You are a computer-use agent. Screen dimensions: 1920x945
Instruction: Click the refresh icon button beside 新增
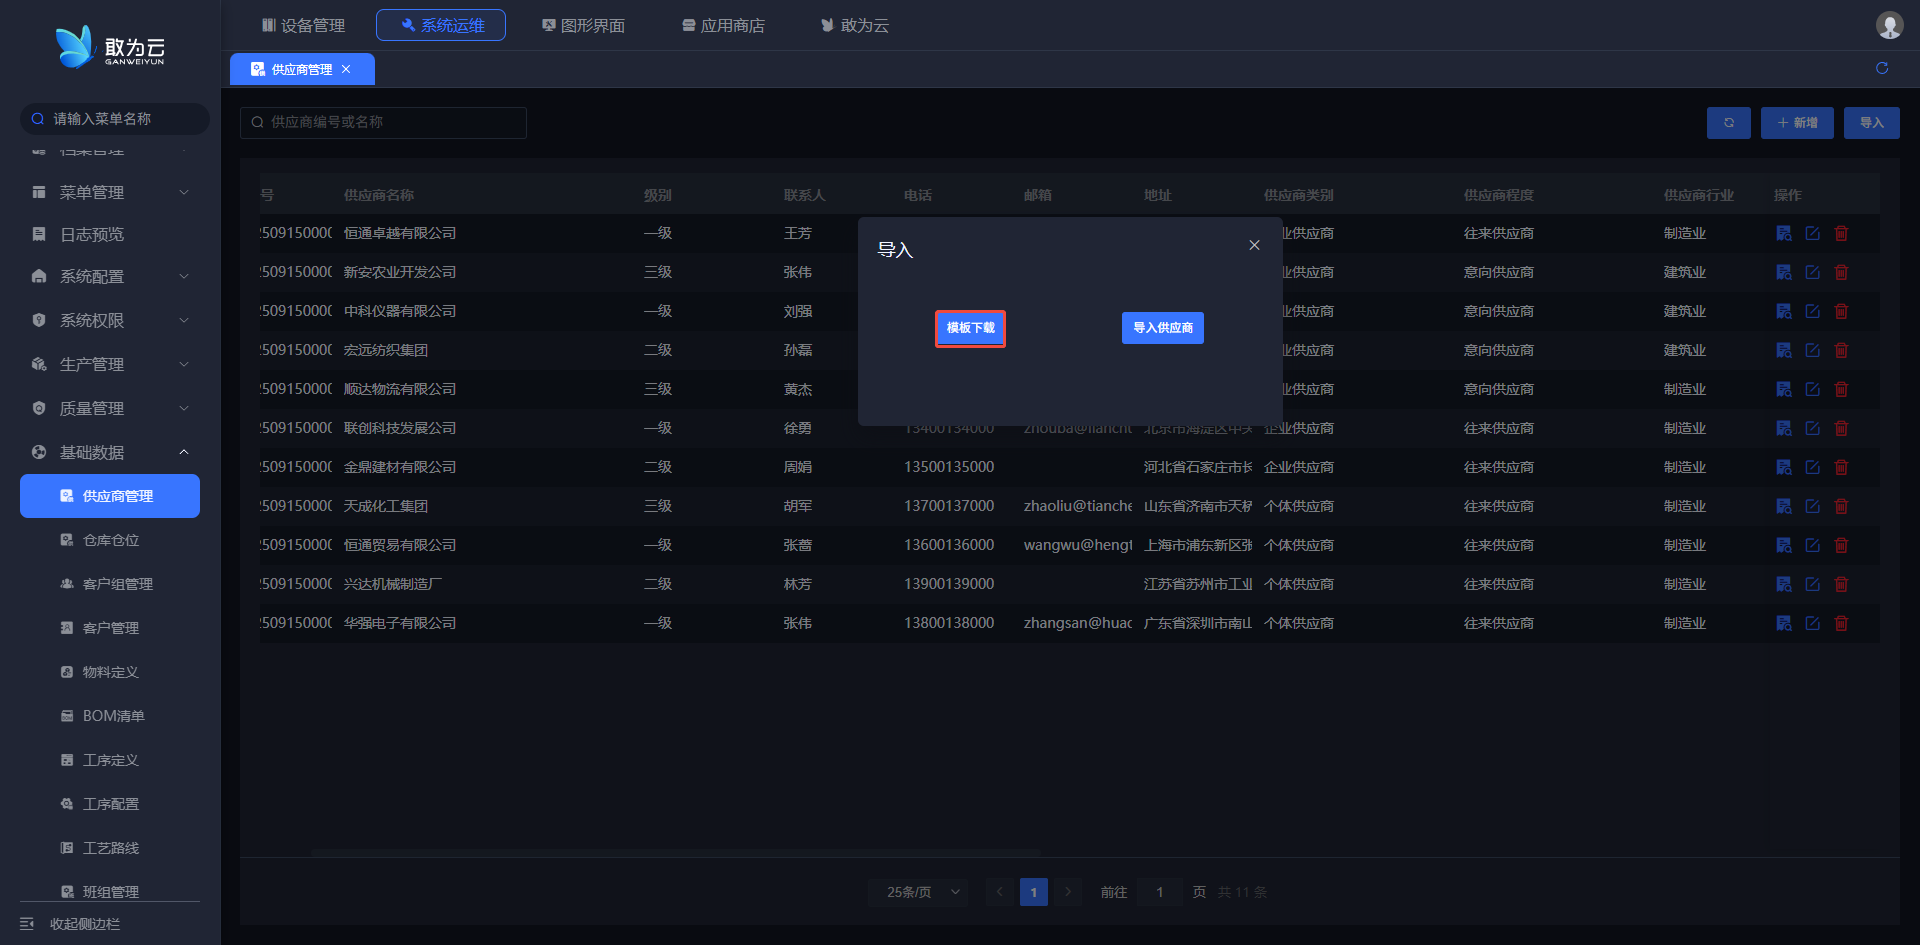(1728, 123)
